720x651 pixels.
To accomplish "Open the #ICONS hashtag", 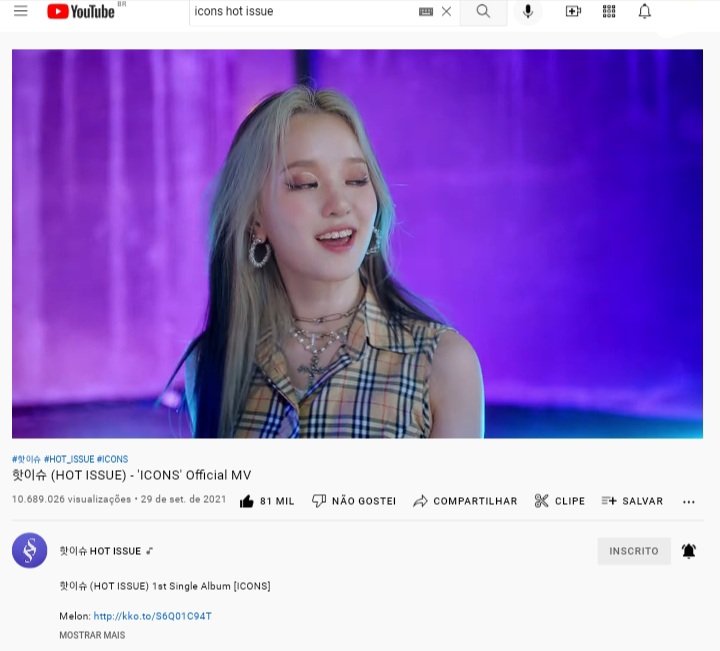I will click(112, 459).
